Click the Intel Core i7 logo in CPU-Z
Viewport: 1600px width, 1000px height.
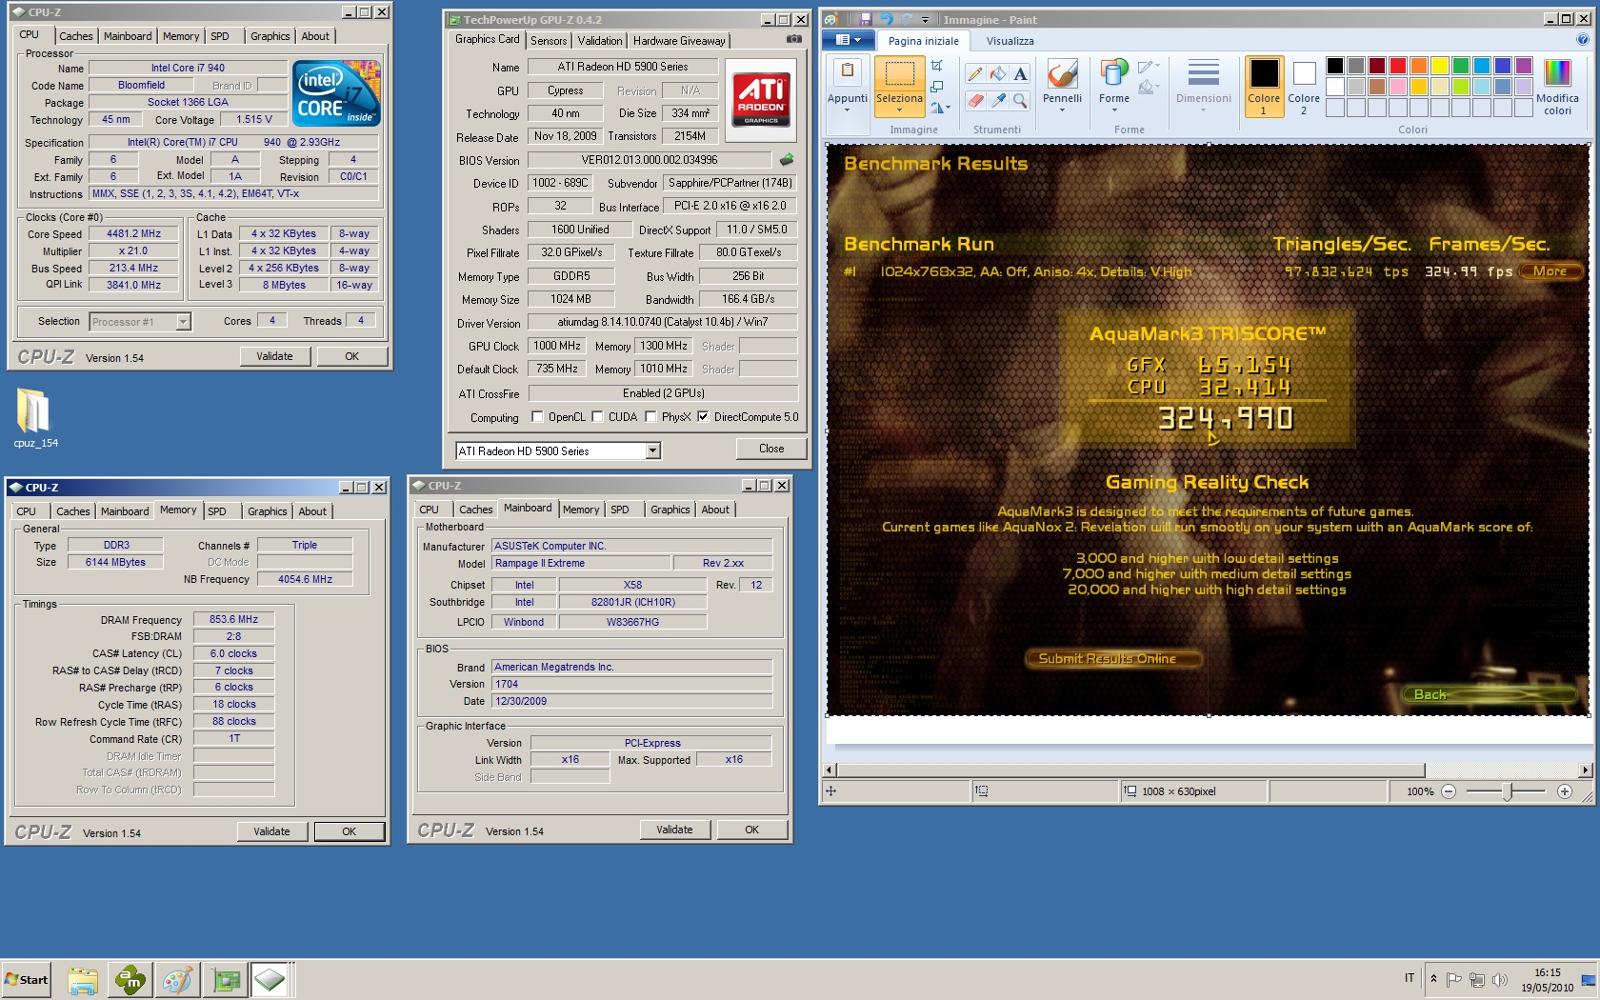pyautogui.click(x=337, y=93)
